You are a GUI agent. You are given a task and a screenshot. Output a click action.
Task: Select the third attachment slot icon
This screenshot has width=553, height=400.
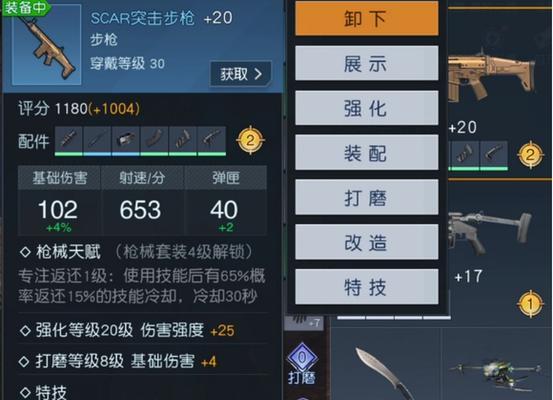126,140
